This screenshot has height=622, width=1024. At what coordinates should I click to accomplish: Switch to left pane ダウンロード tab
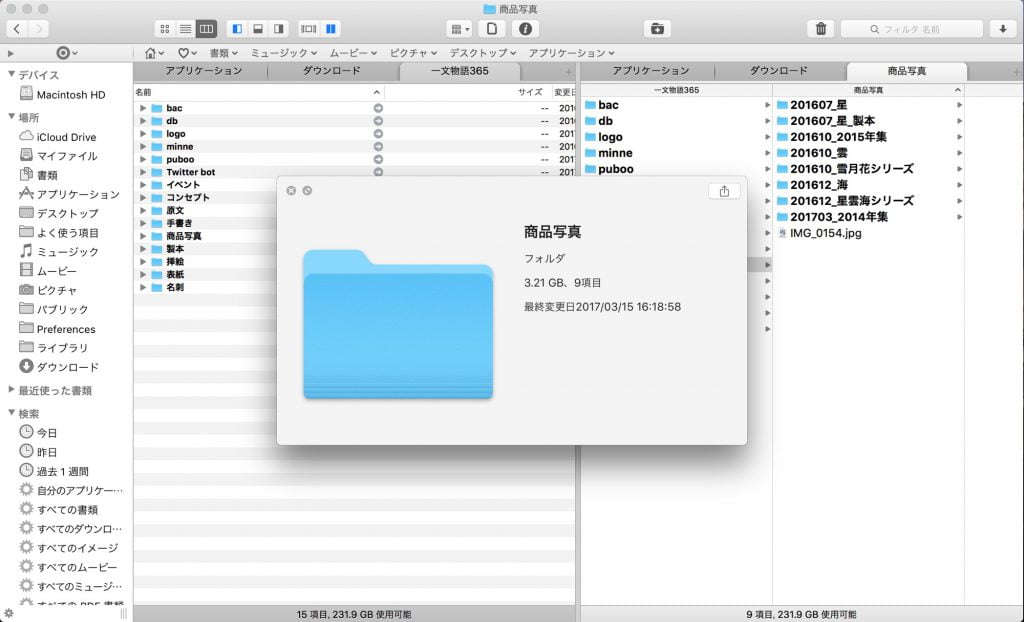(x=331, y=71)
